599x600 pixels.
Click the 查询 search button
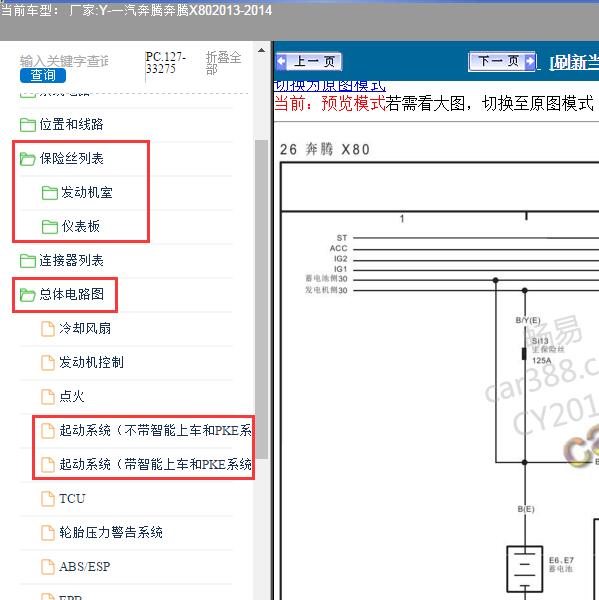pos(43,75)
